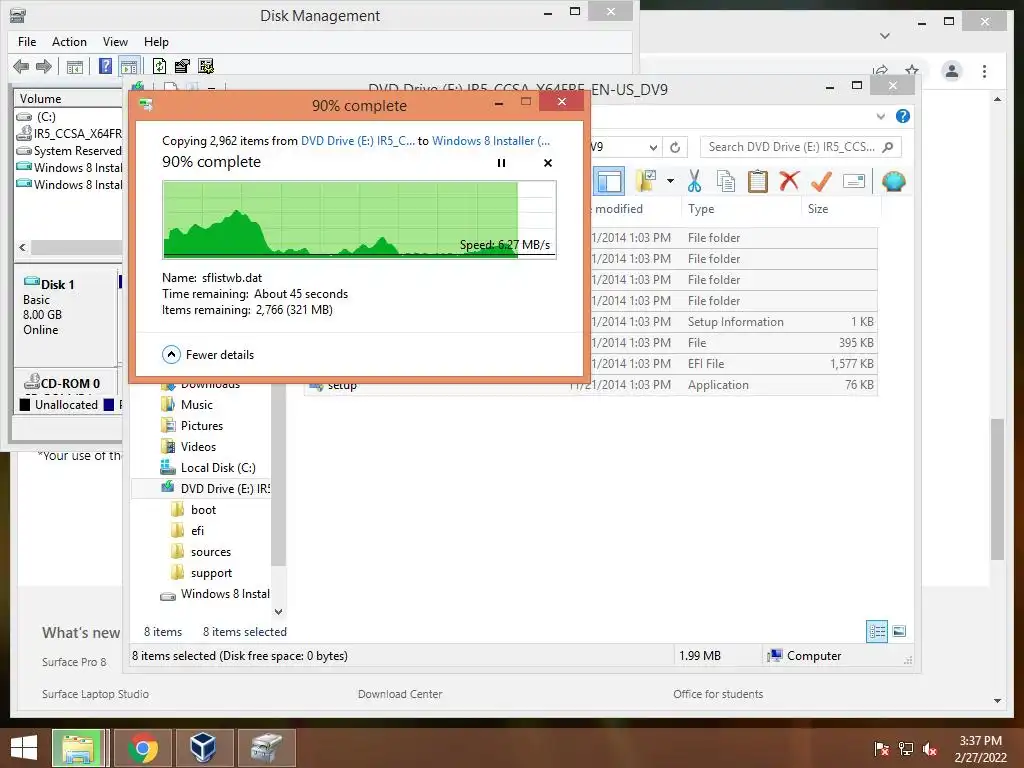Click the folder options icon in Explorer
Screen dimensions: 1024x768
coord(646,181)
